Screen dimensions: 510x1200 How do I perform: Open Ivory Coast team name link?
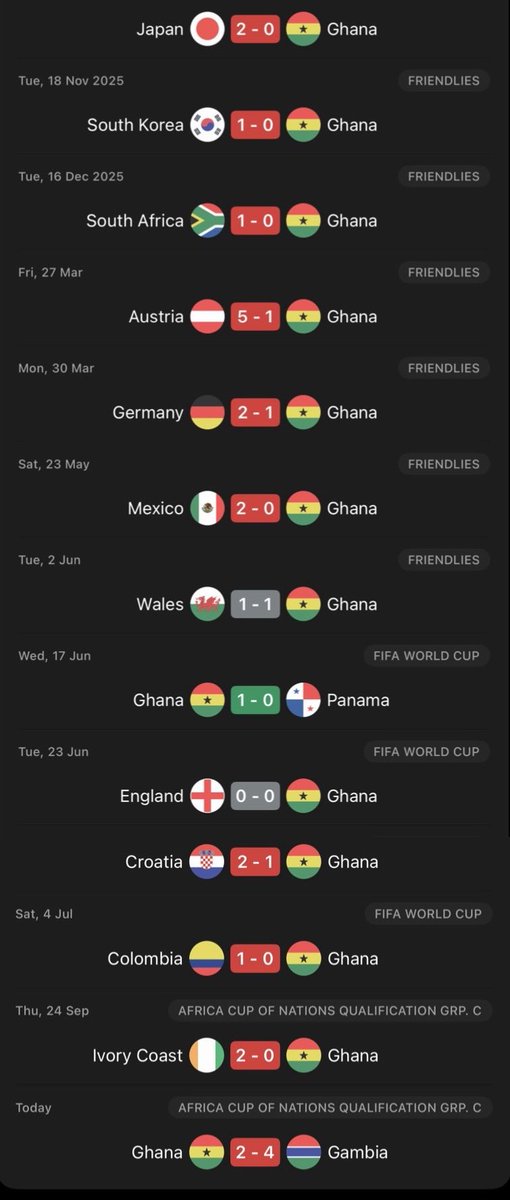pos(138,1056)
